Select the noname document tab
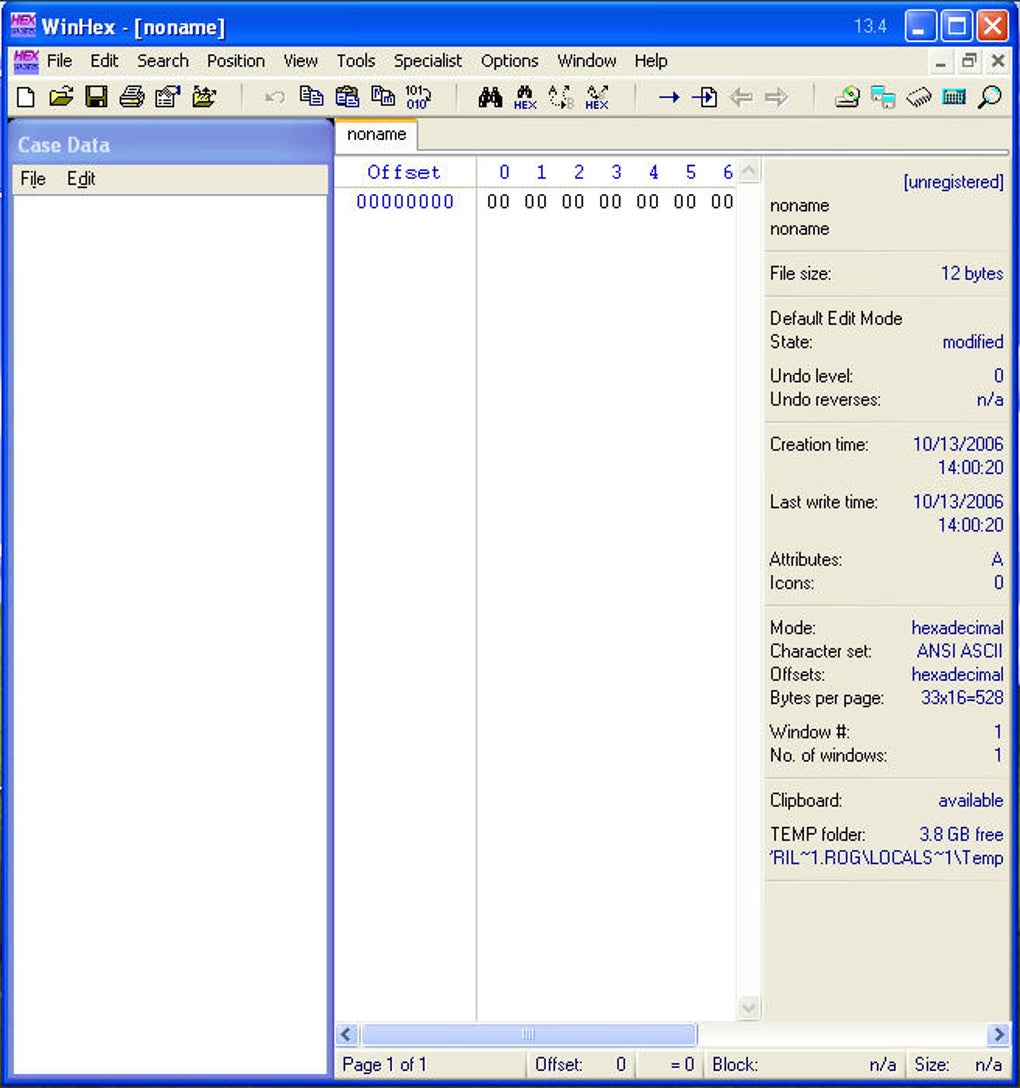1020x1088 pixels. 377,135
